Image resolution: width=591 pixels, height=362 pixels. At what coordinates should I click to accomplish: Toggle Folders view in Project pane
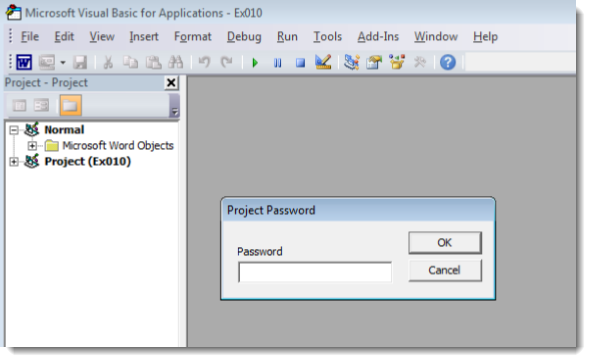click(x=70, y=105)
